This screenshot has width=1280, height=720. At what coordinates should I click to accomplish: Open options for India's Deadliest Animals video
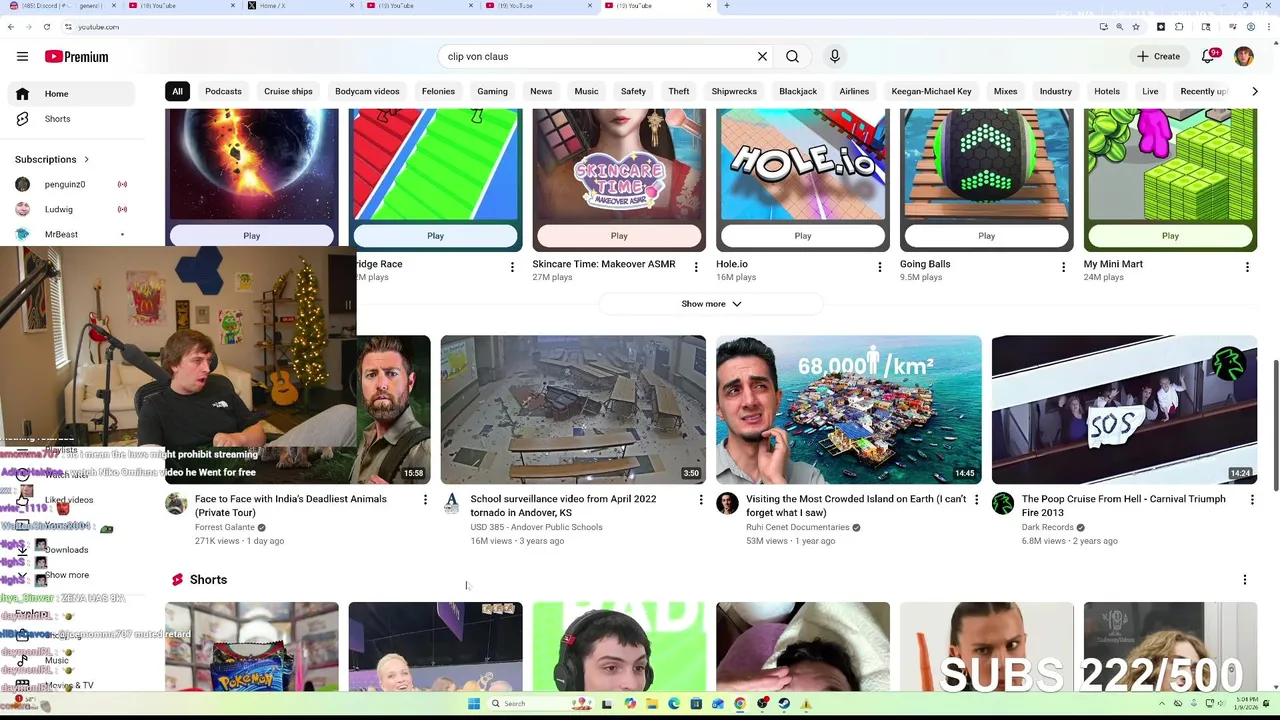coord(425,499)
